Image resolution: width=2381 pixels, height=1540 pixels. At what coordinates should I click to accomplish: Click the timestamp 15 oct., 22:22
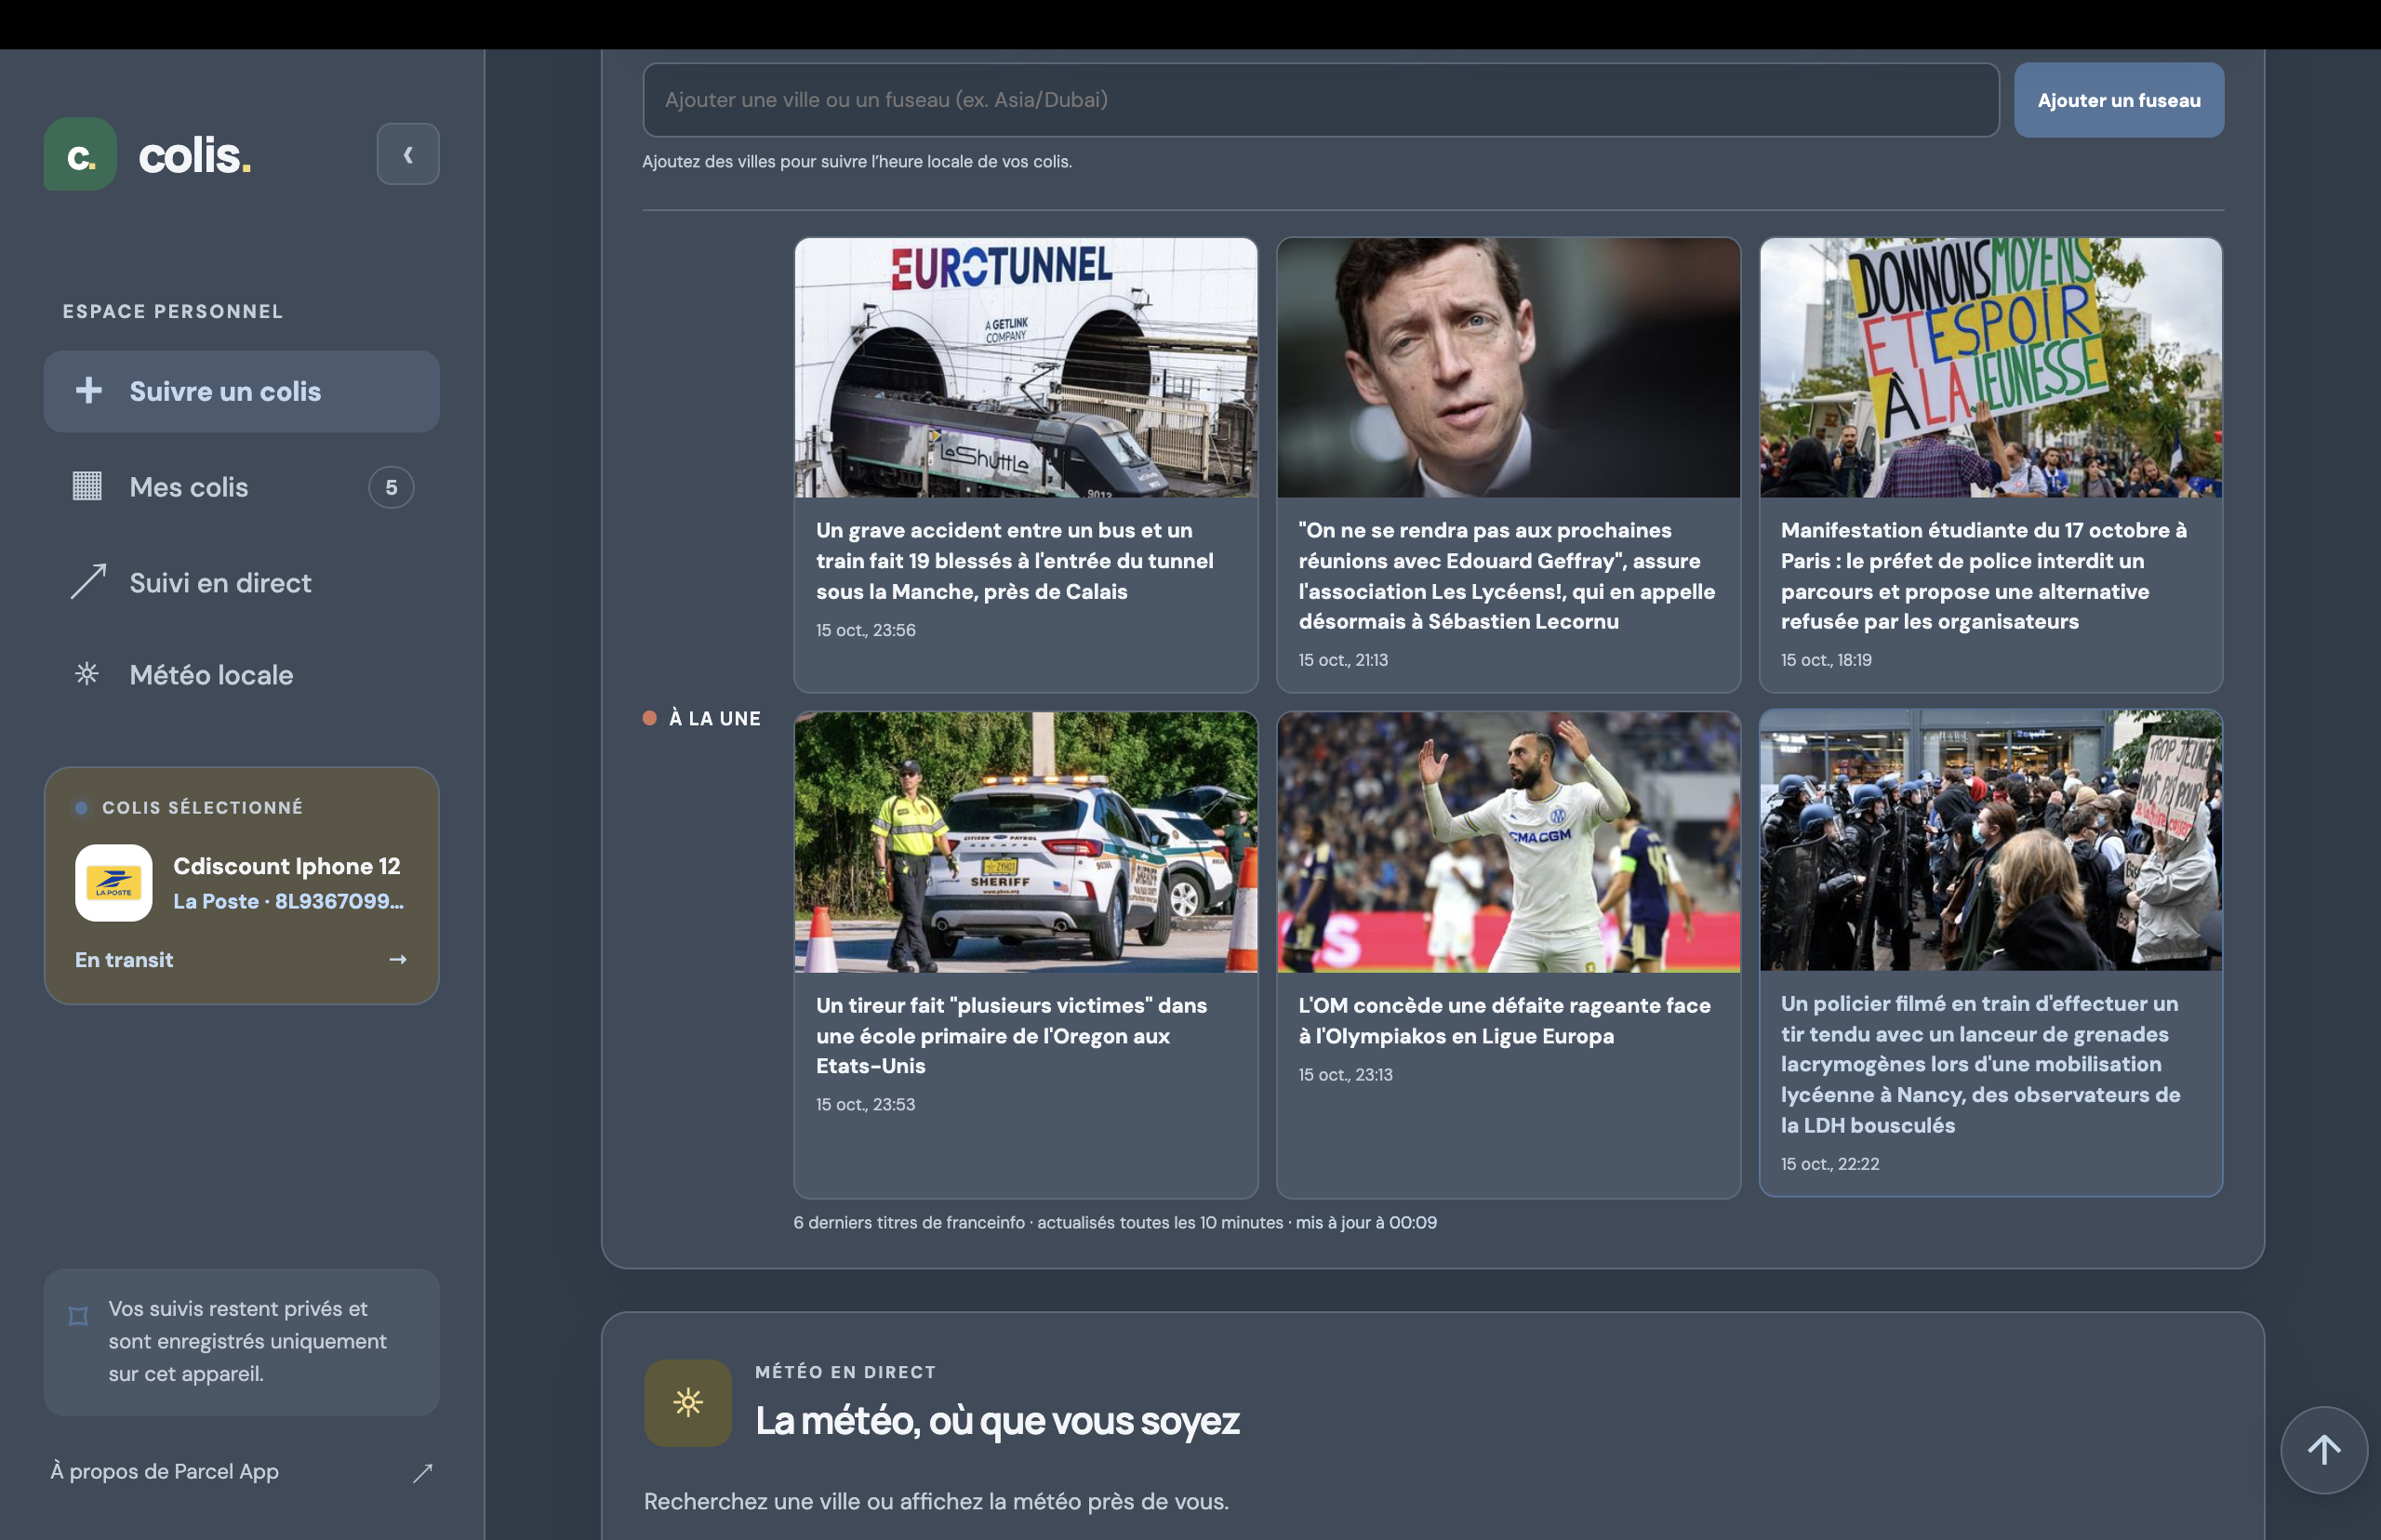[x=1830, y=1164]
